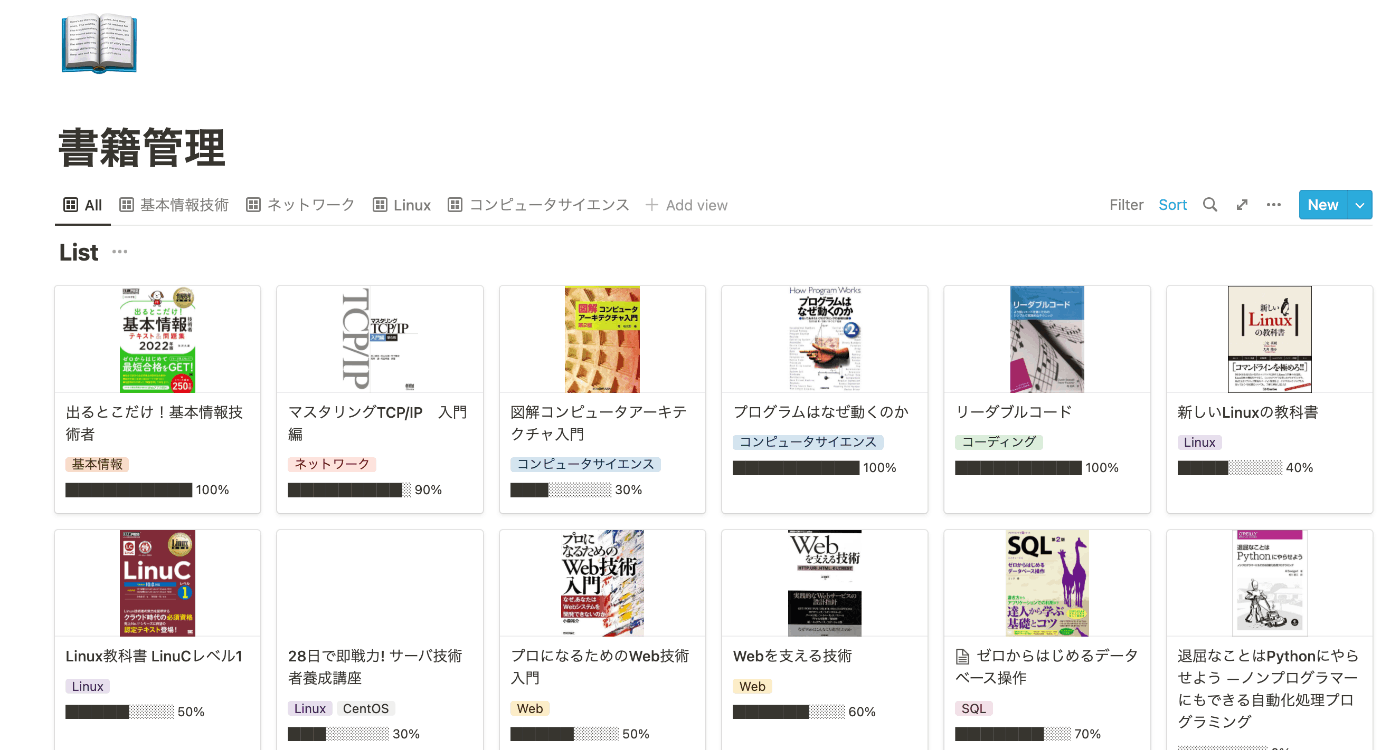The height and width of the screenshot is (750, 1400).
Task: Switch to the コンピュータサイエンス view tab
Action: [539, 205]
